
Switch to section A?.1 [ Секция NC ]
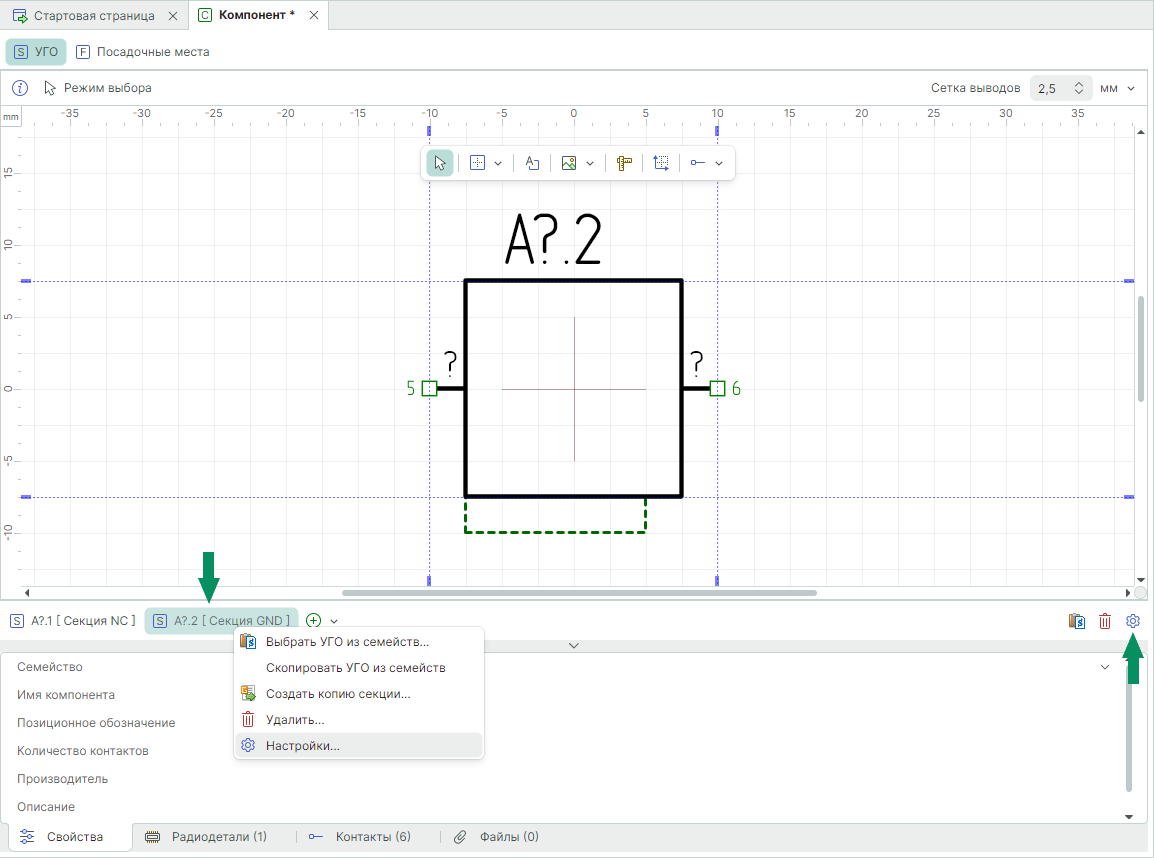[73, 621]
